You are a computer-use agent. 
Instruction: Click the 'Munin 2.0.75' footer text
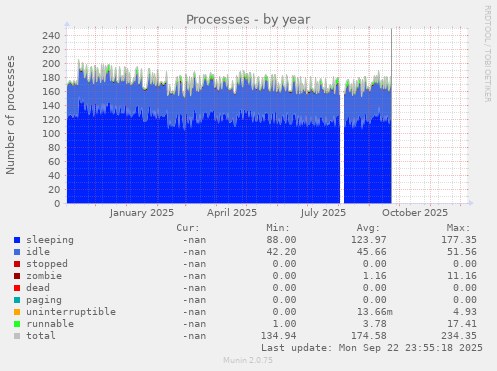pos(248,360)
